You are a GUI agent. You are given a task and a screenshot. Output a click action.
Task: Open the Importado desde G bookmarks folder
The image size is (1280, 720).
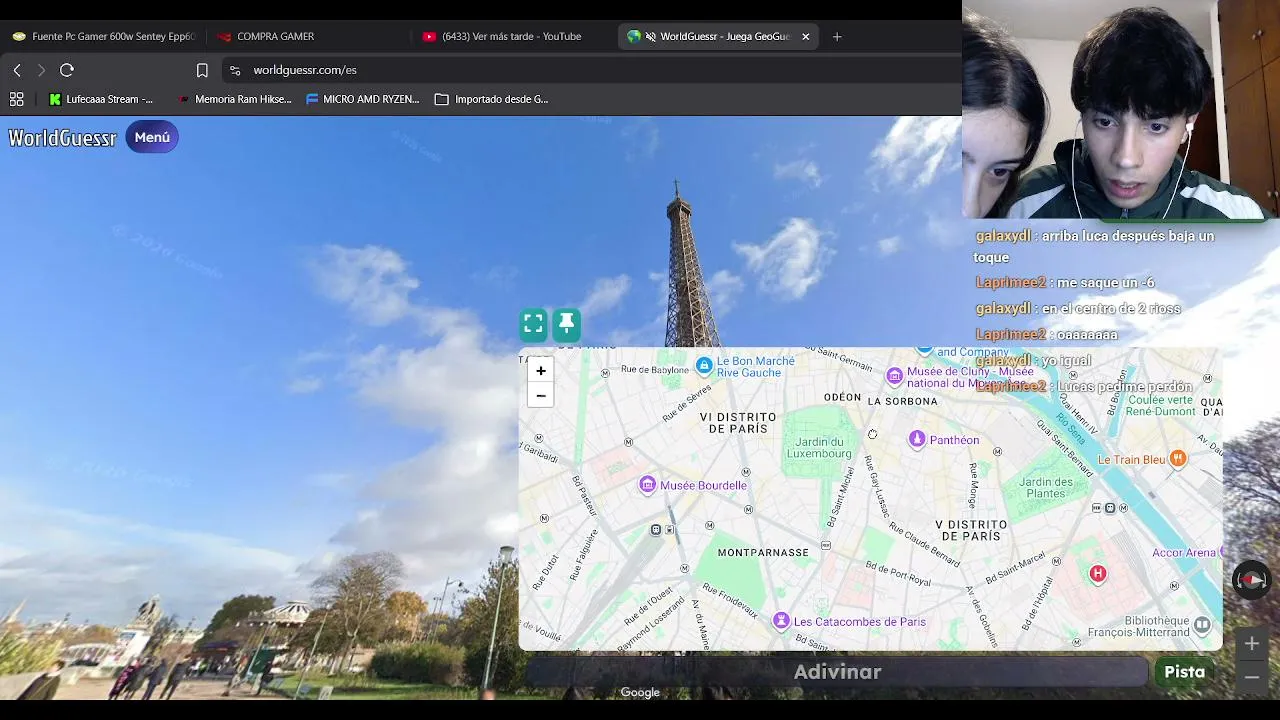point(492,99)
